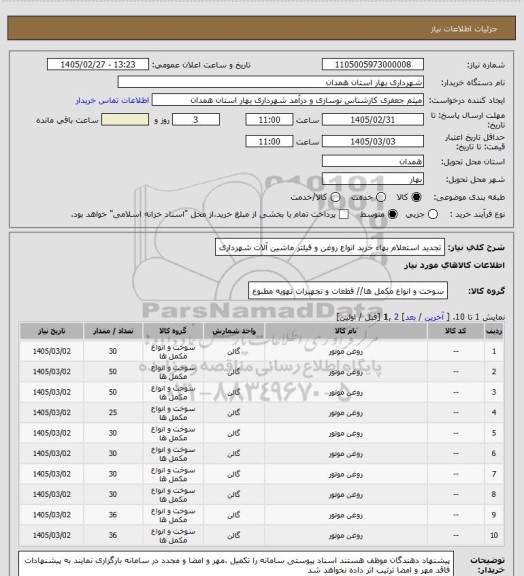Click the گروه کالا column header
524x576 pixels.
click(173, 331)
